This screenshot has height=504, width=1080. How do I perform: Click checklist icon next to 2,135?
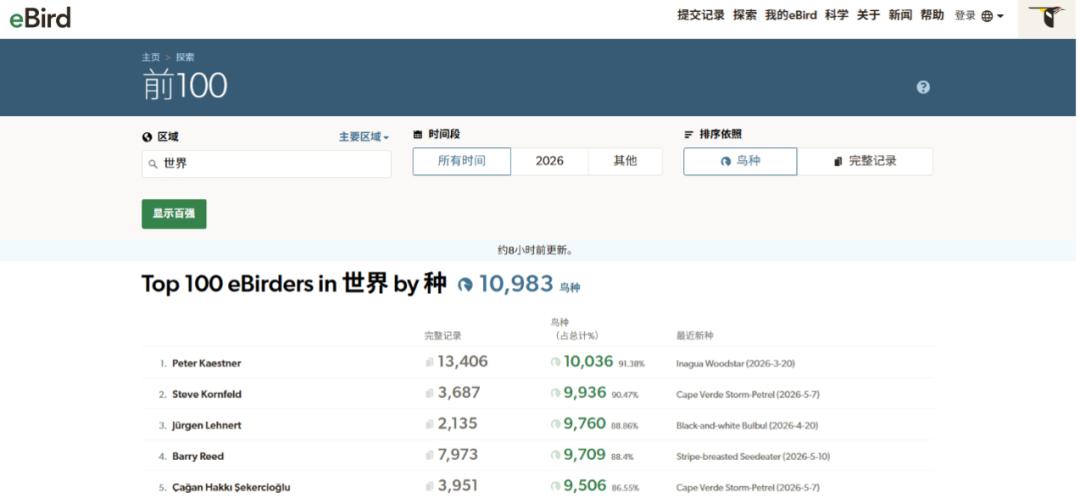pyautogui.click(x=430, y=424)
